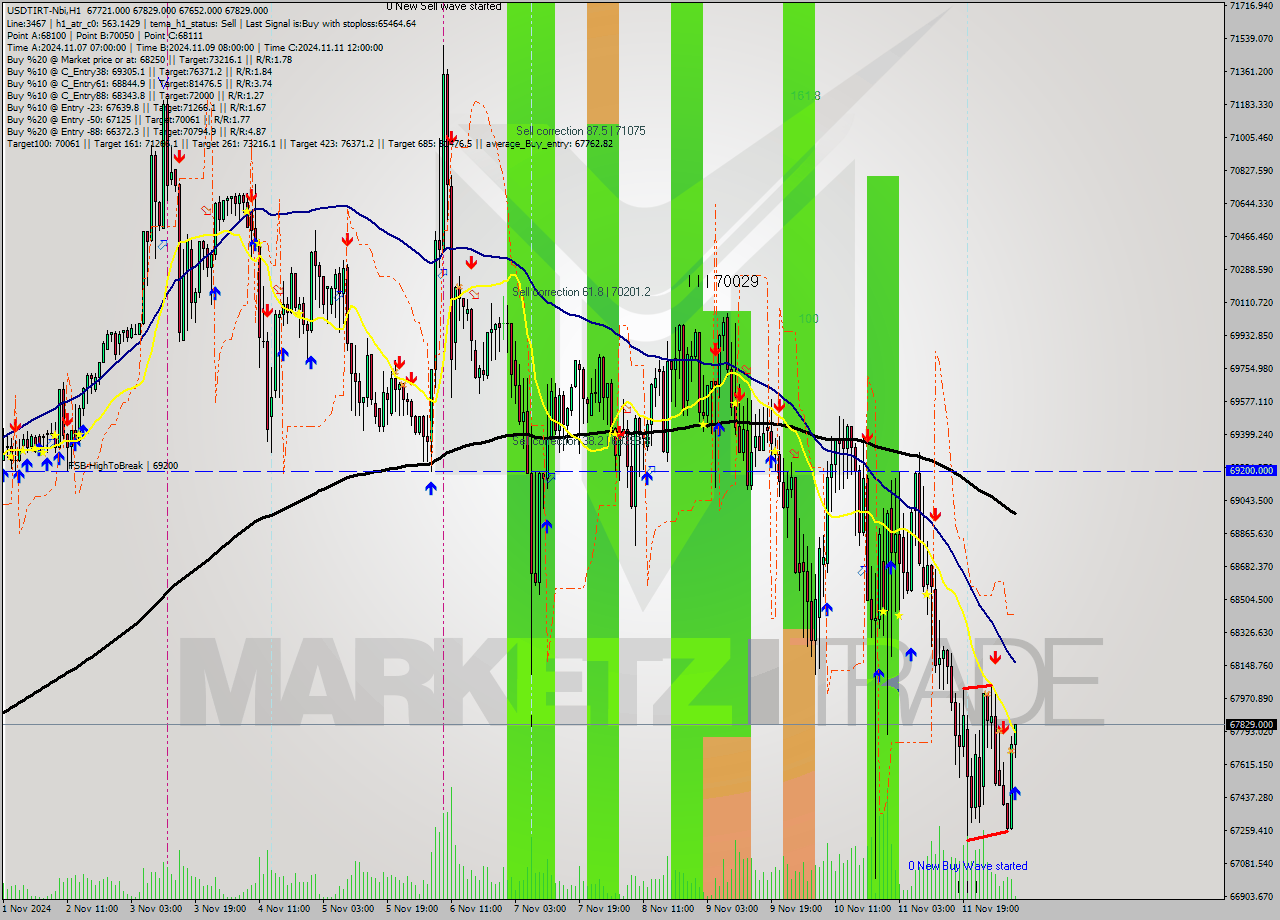Click the '100' Fibonacci level label
Screen dimensions: 1280x920
click(809, 319)
